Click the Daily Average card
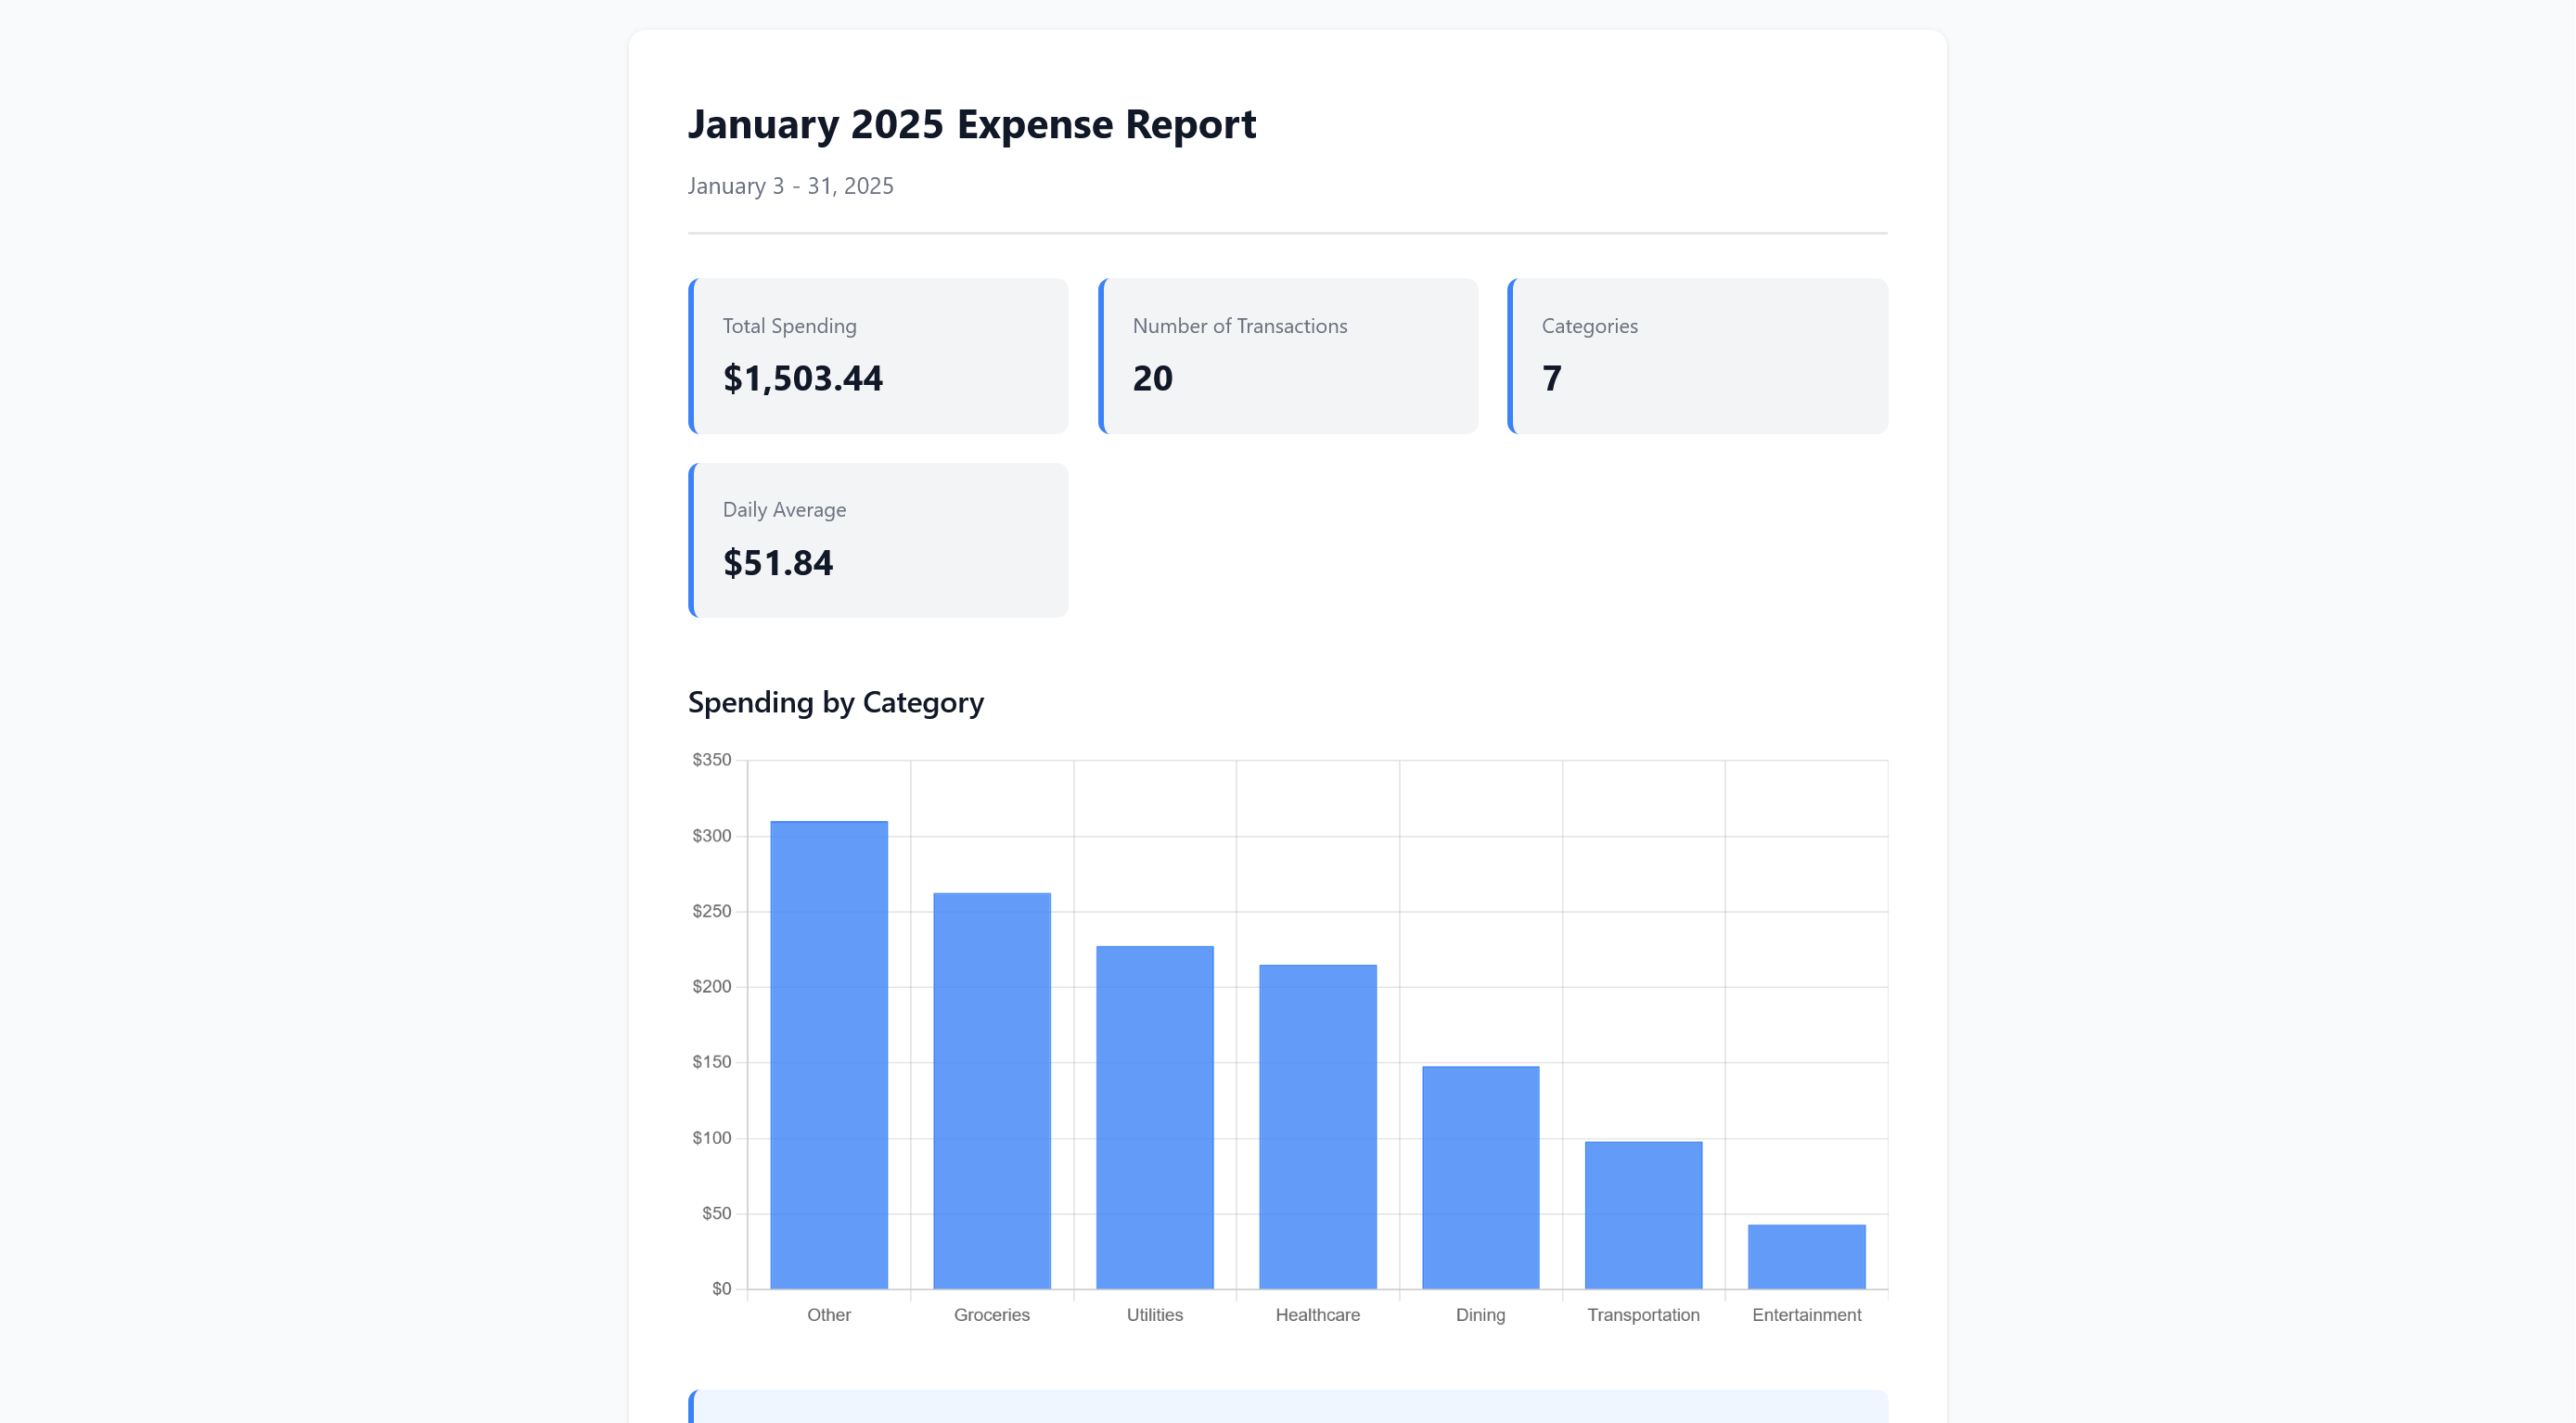This screenshot has width=2576, height=1423. (878, 539)
